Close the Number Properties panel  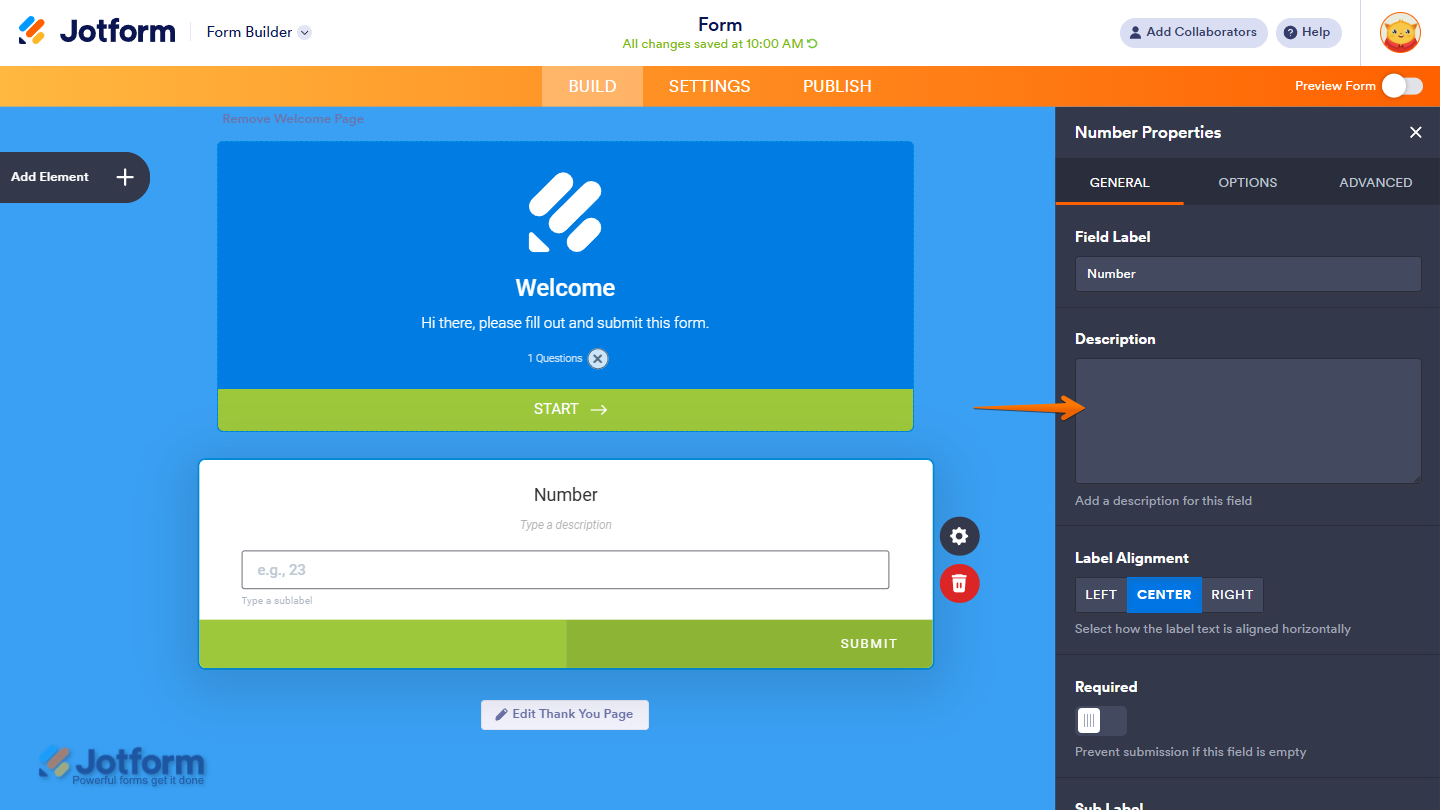[1415, 132]
